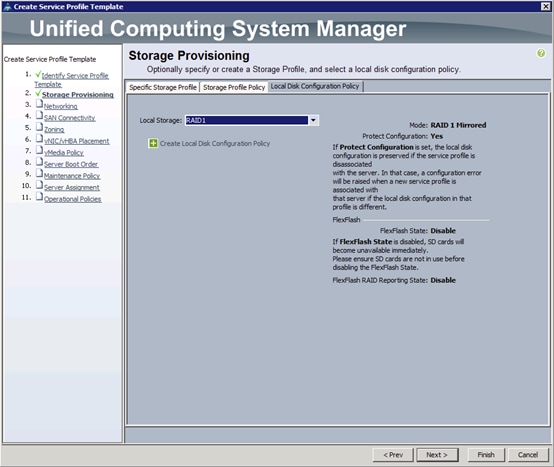554x467 pixels.
Task: Click the 'Storage Provisioning' page heading
Action: tap(189, 55)
